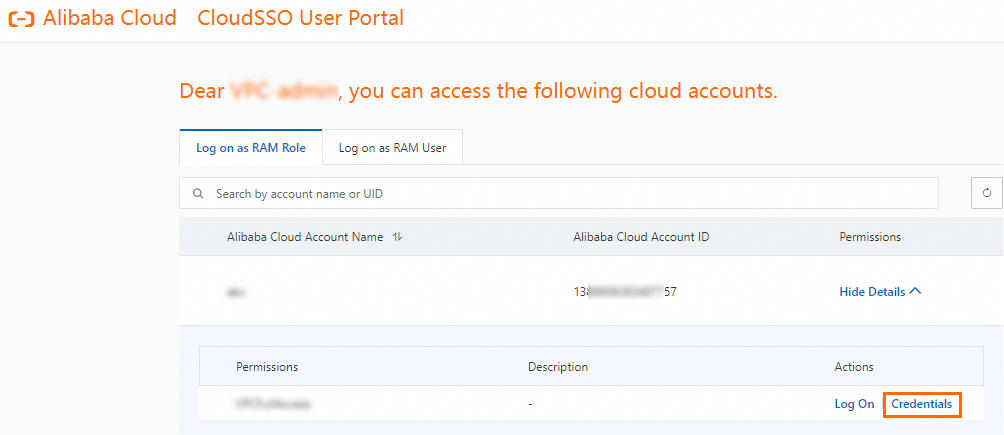Screen dimensions: 1004x435
Task: Click the blurred account name in the row
Action: click(x=237, y=292)
